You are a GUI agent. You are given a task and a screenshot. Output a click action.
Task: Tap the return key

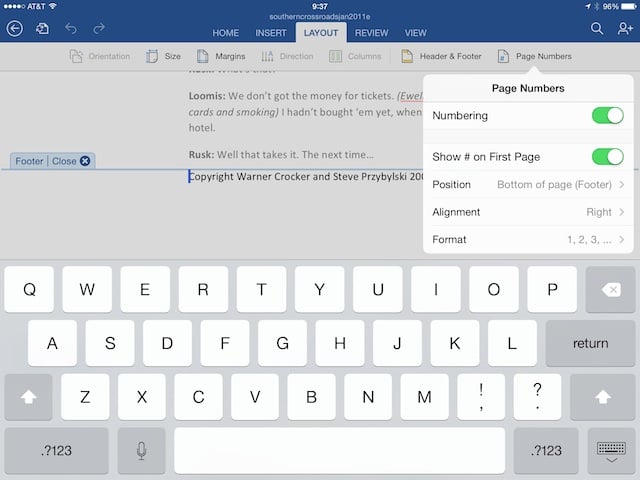(x=590, y=343)
